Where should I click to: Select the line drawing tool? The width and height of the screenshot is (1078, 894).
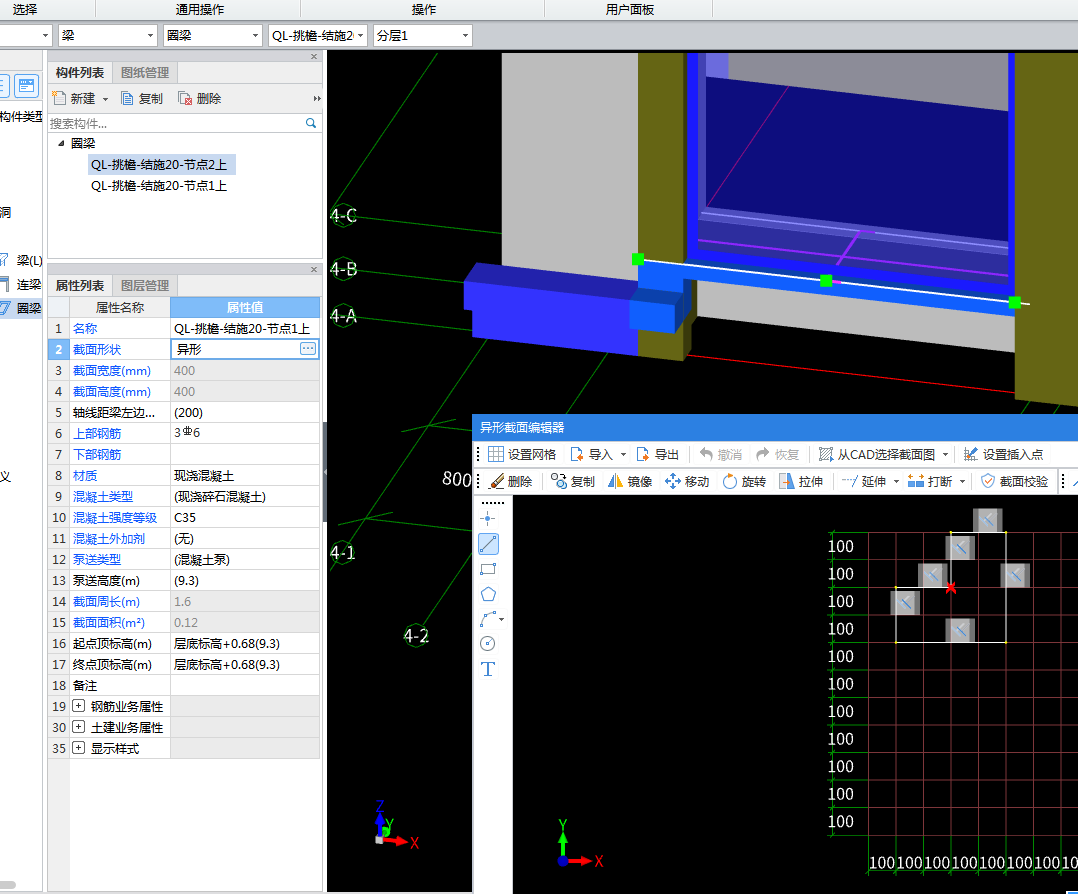488,544
